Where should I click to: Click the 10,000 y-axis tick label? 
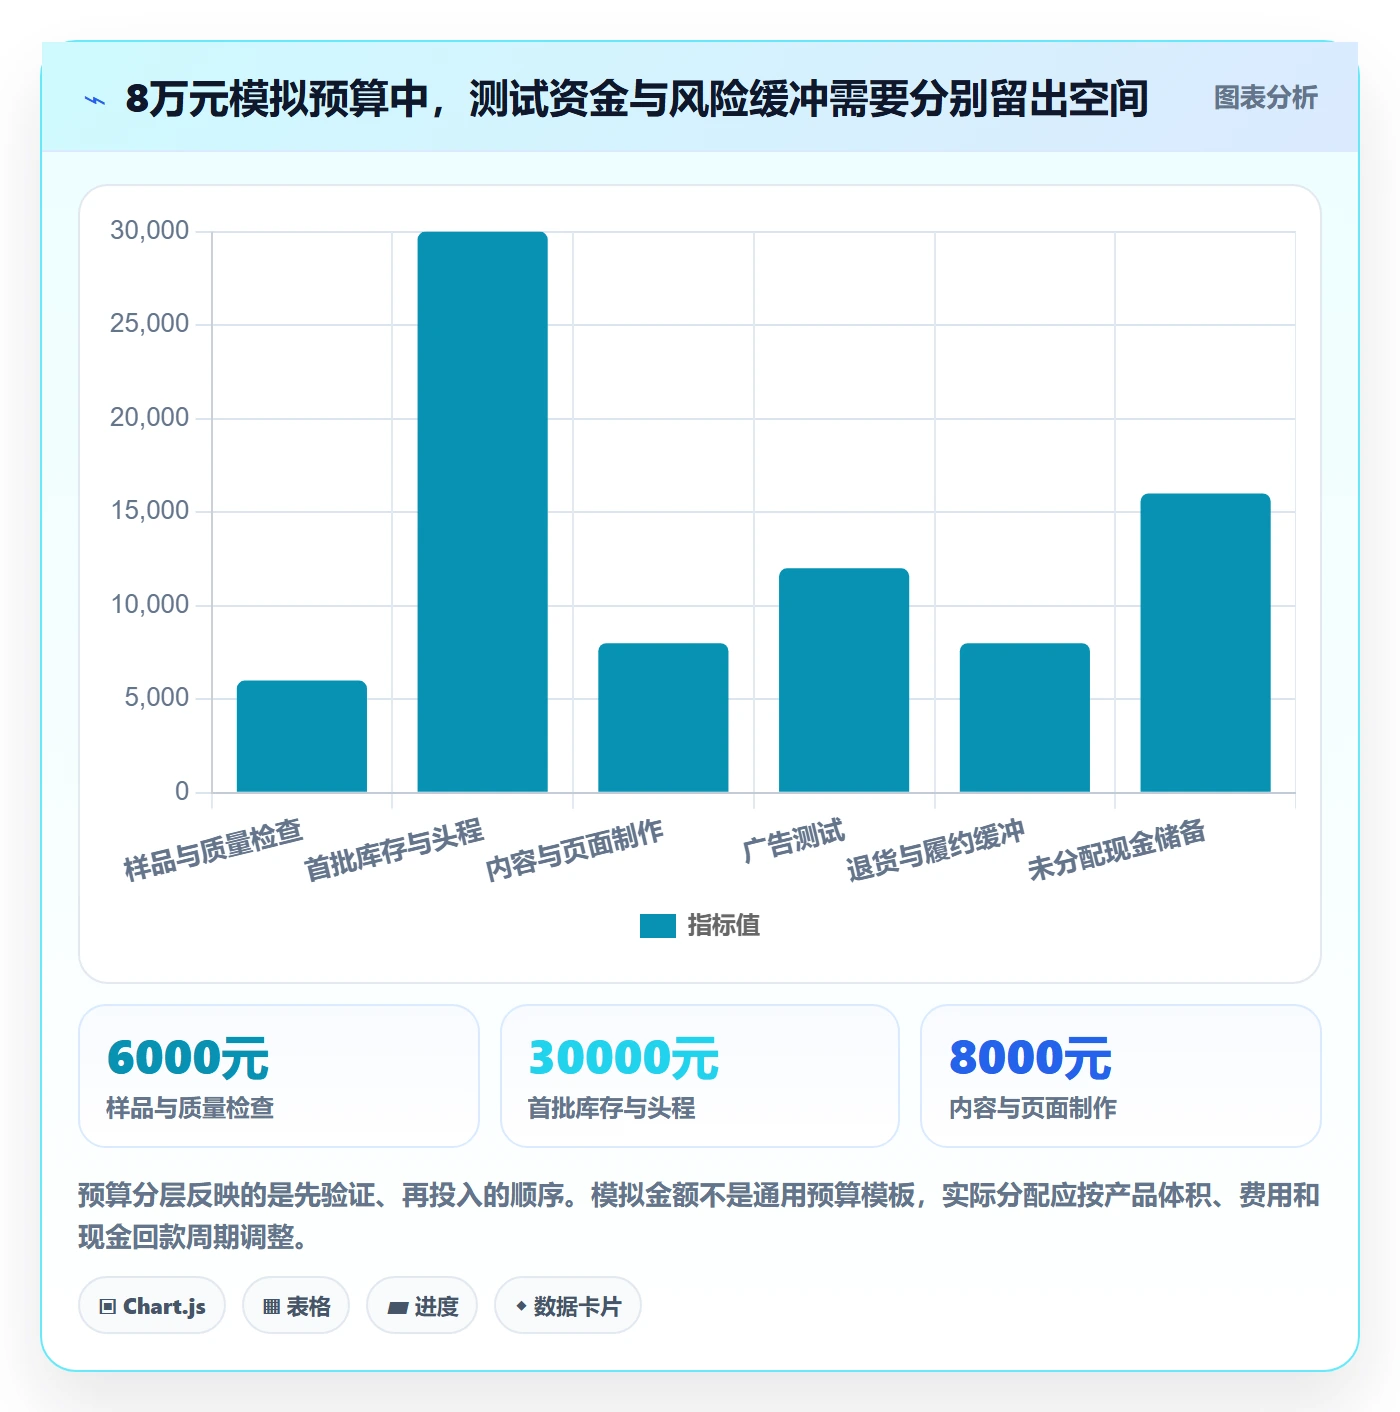click(150, 605)
